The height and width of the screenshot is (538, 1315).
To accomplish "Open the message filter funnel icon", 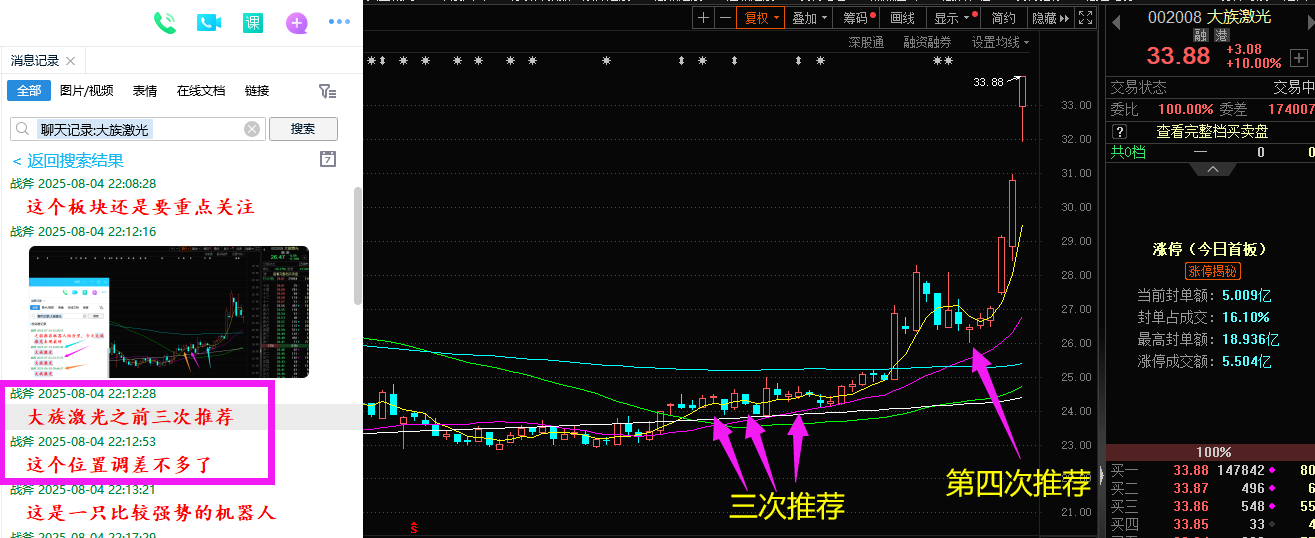I will pyautogui.click(x=327, y=91).
